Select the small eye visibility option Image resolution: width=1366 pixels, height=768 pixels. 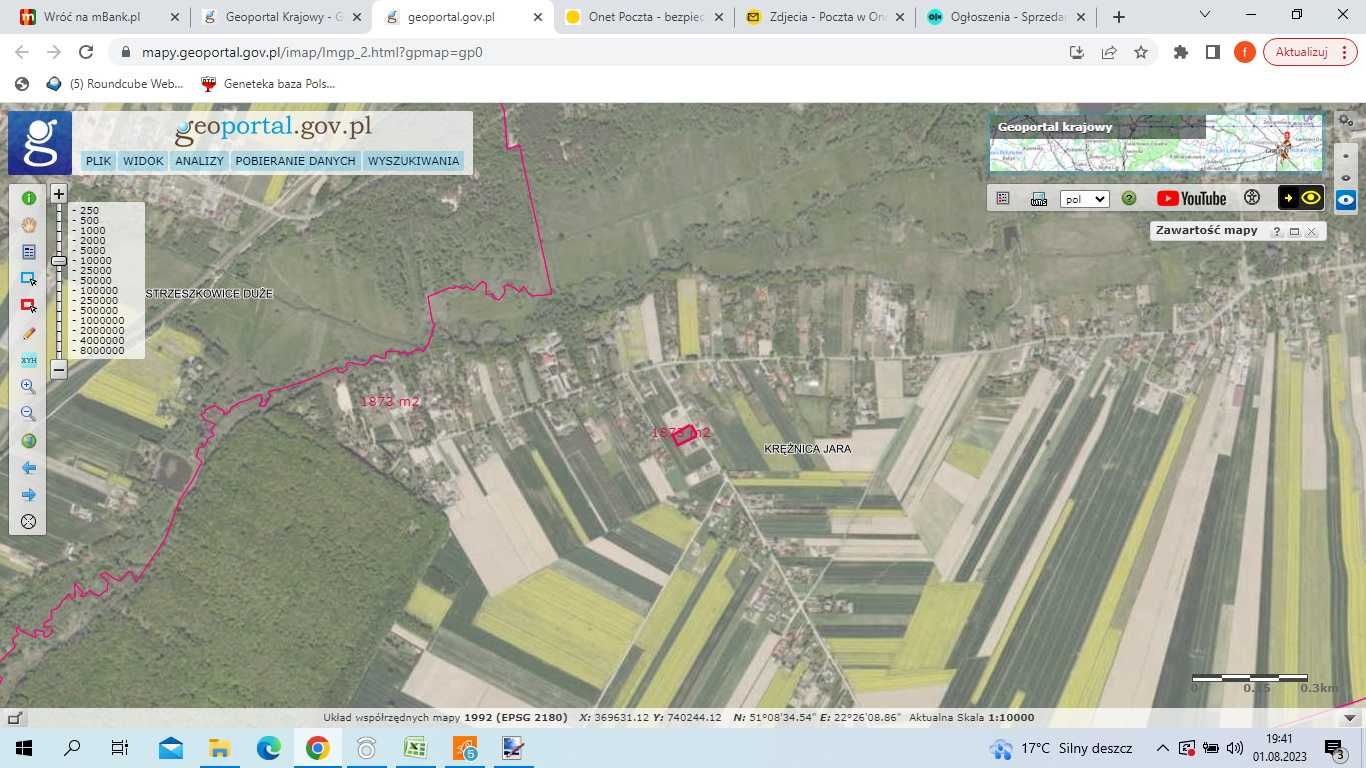pyautogui.click(x=1346, y=178)
